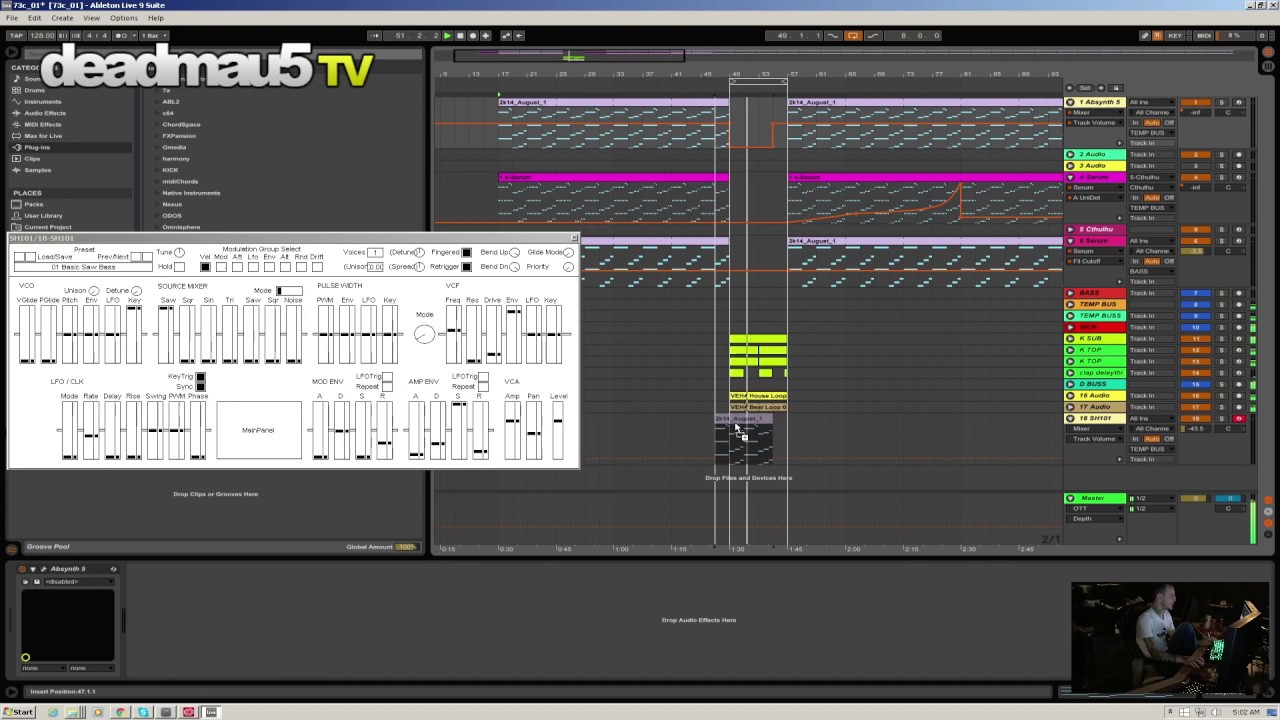Open the Options menu

124,18
